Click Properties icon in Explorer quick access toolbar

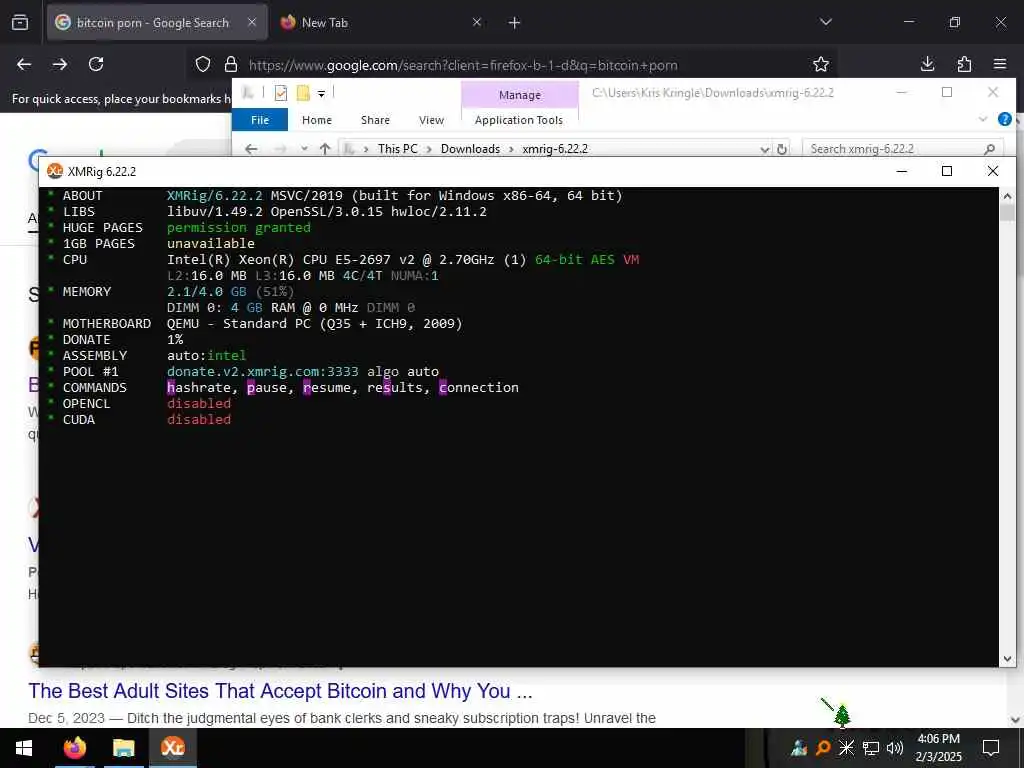[281, 93]
